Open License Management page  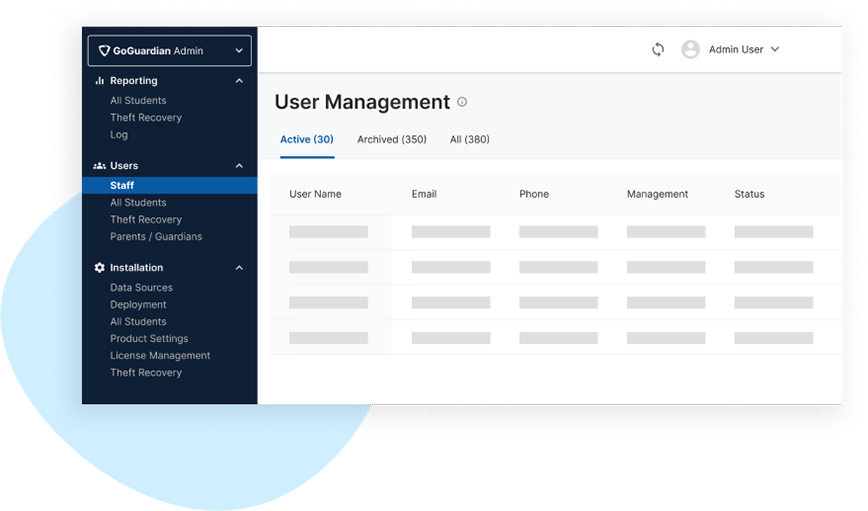pos(160,355)
